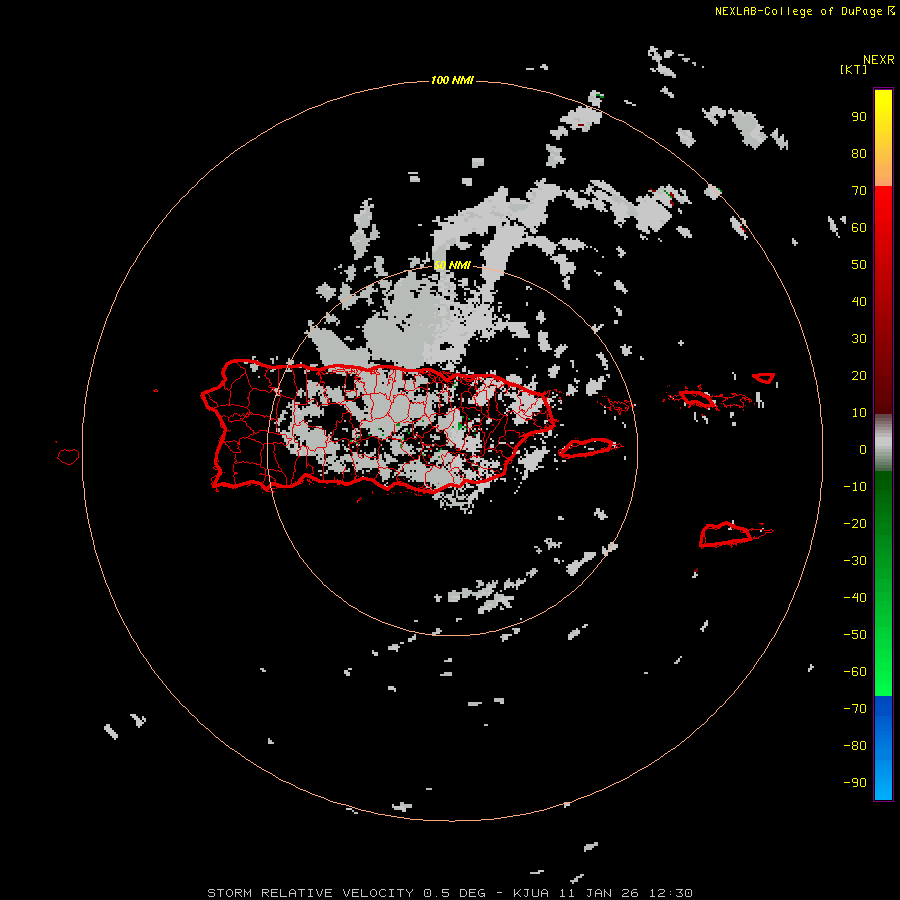Pick the bright red color bar segment
The width and height of the screenshot is (900, 900).
(x=883, y=218)
